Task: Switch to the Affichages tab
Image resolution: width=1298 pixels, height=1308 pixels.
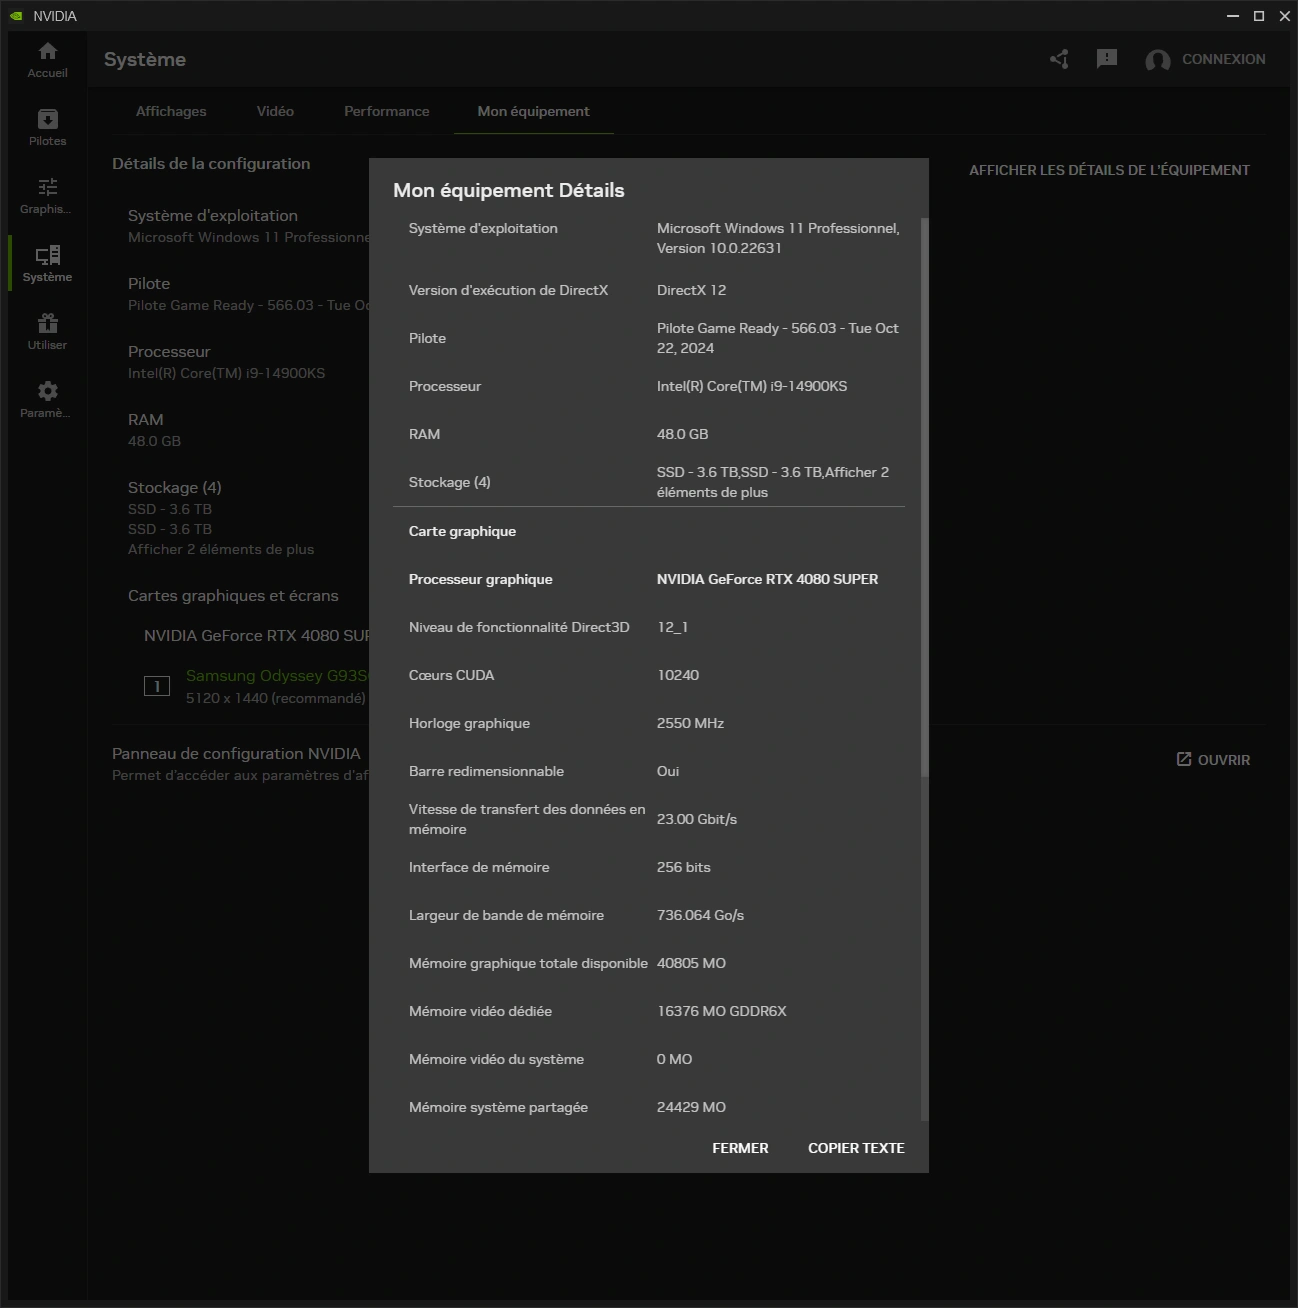Action: (x=171, y=111)
